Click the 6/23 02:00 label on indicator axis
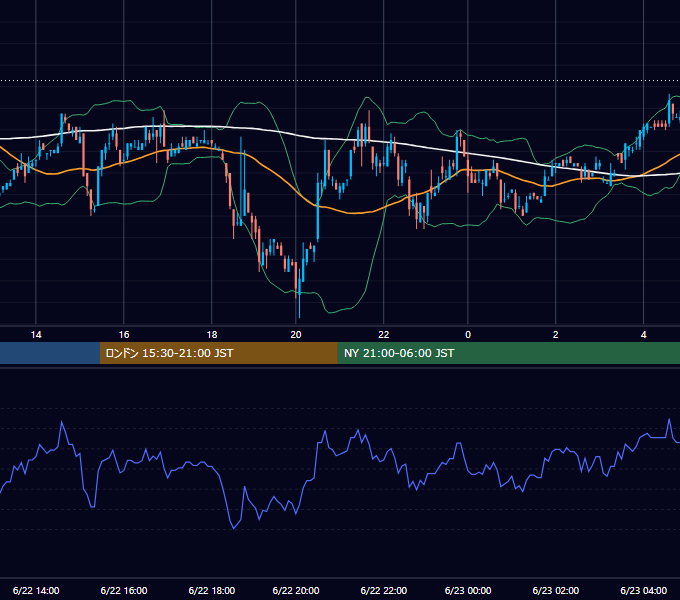 point(556,590)
